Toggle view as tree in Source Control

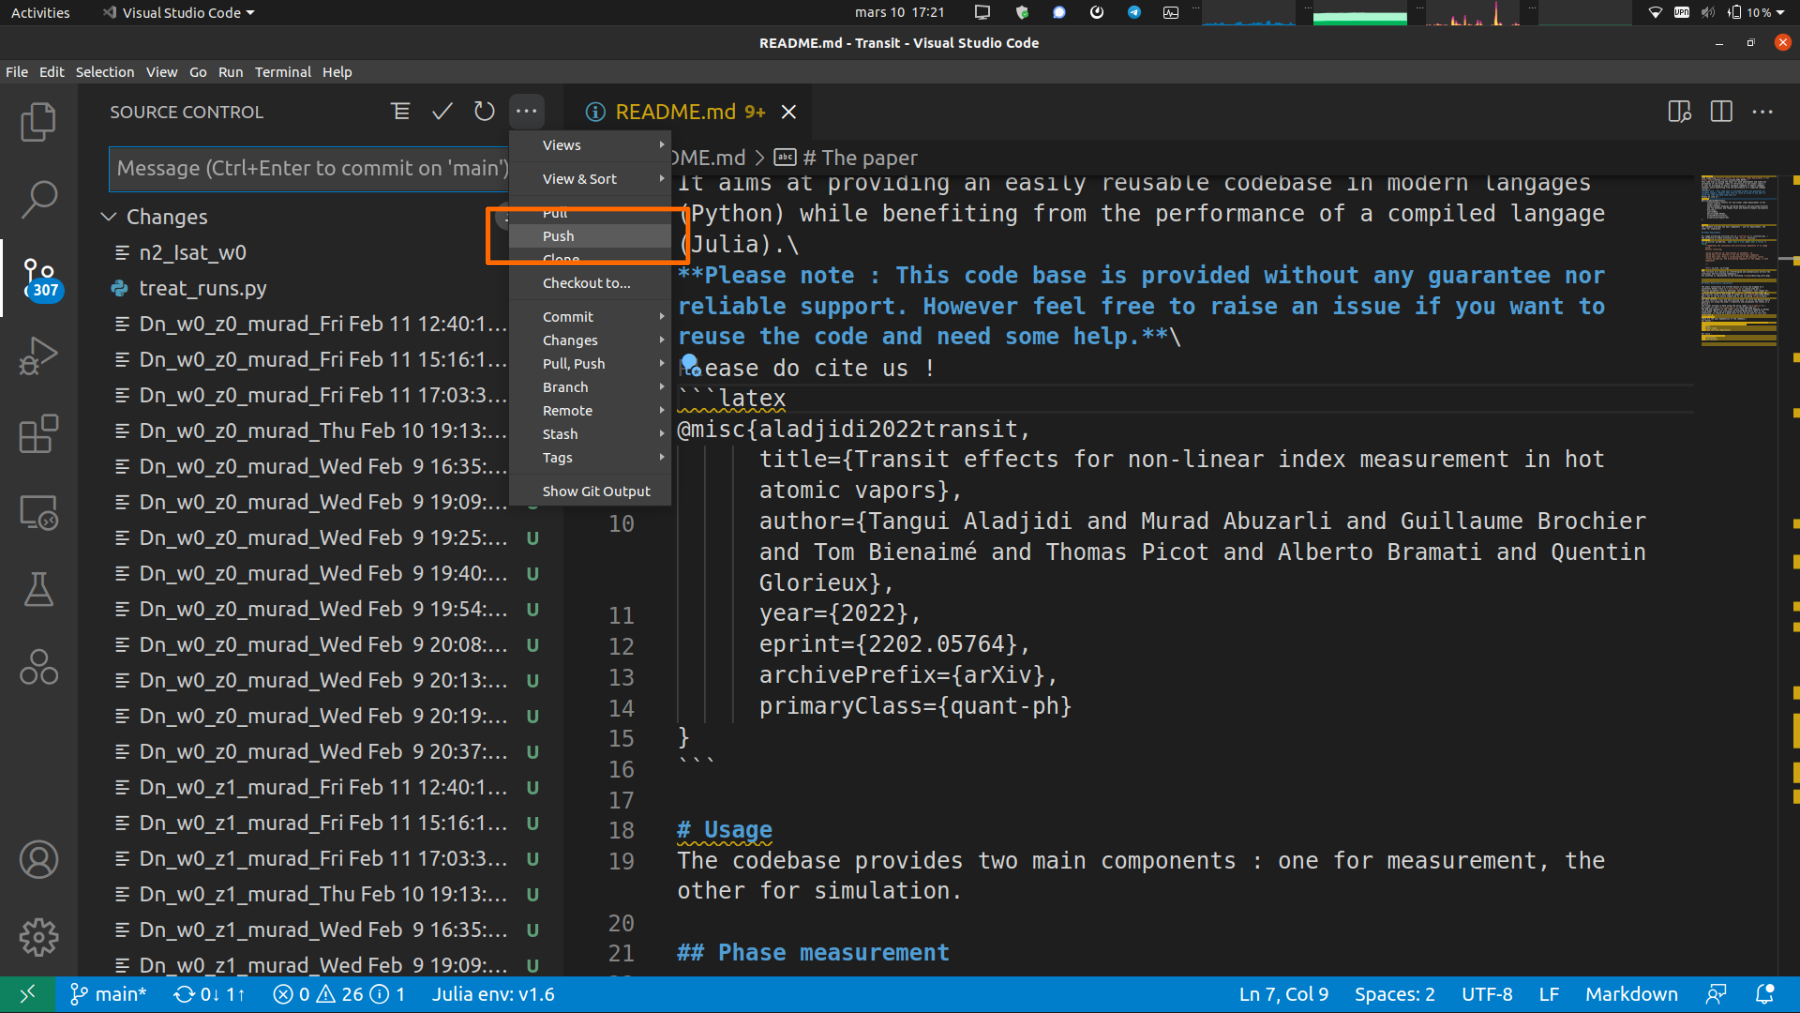(400, 111)
